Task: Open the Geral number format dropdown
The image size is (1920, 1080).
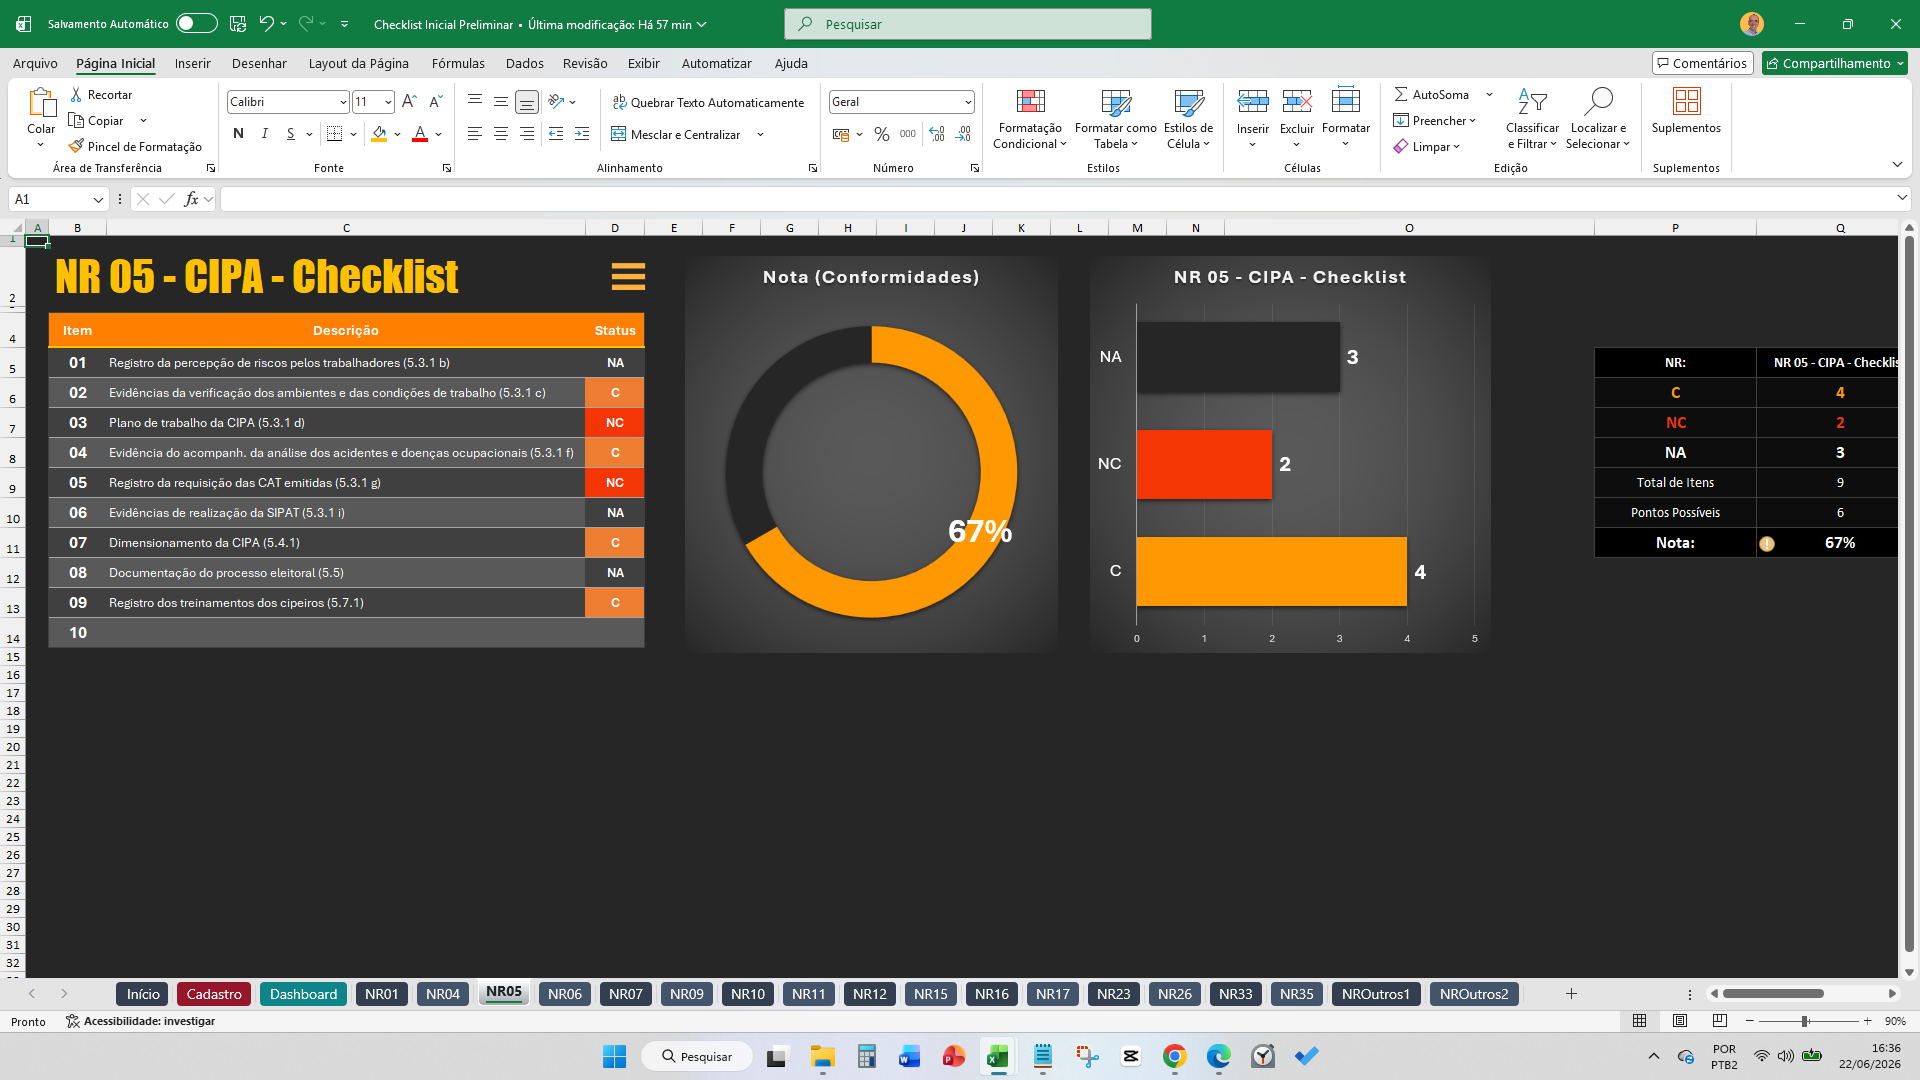Action: (968, 102)
